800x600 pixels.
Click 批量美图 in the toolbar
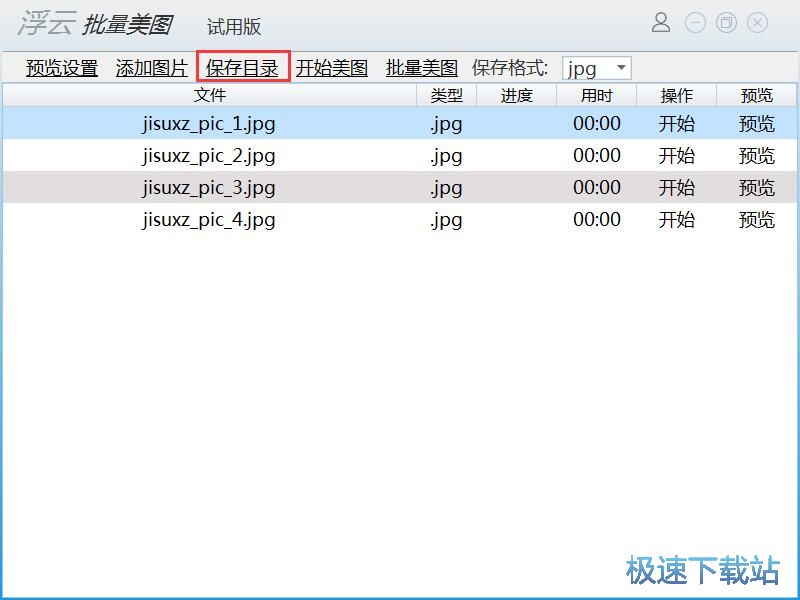pyautogui.click(x=421, y=68)
